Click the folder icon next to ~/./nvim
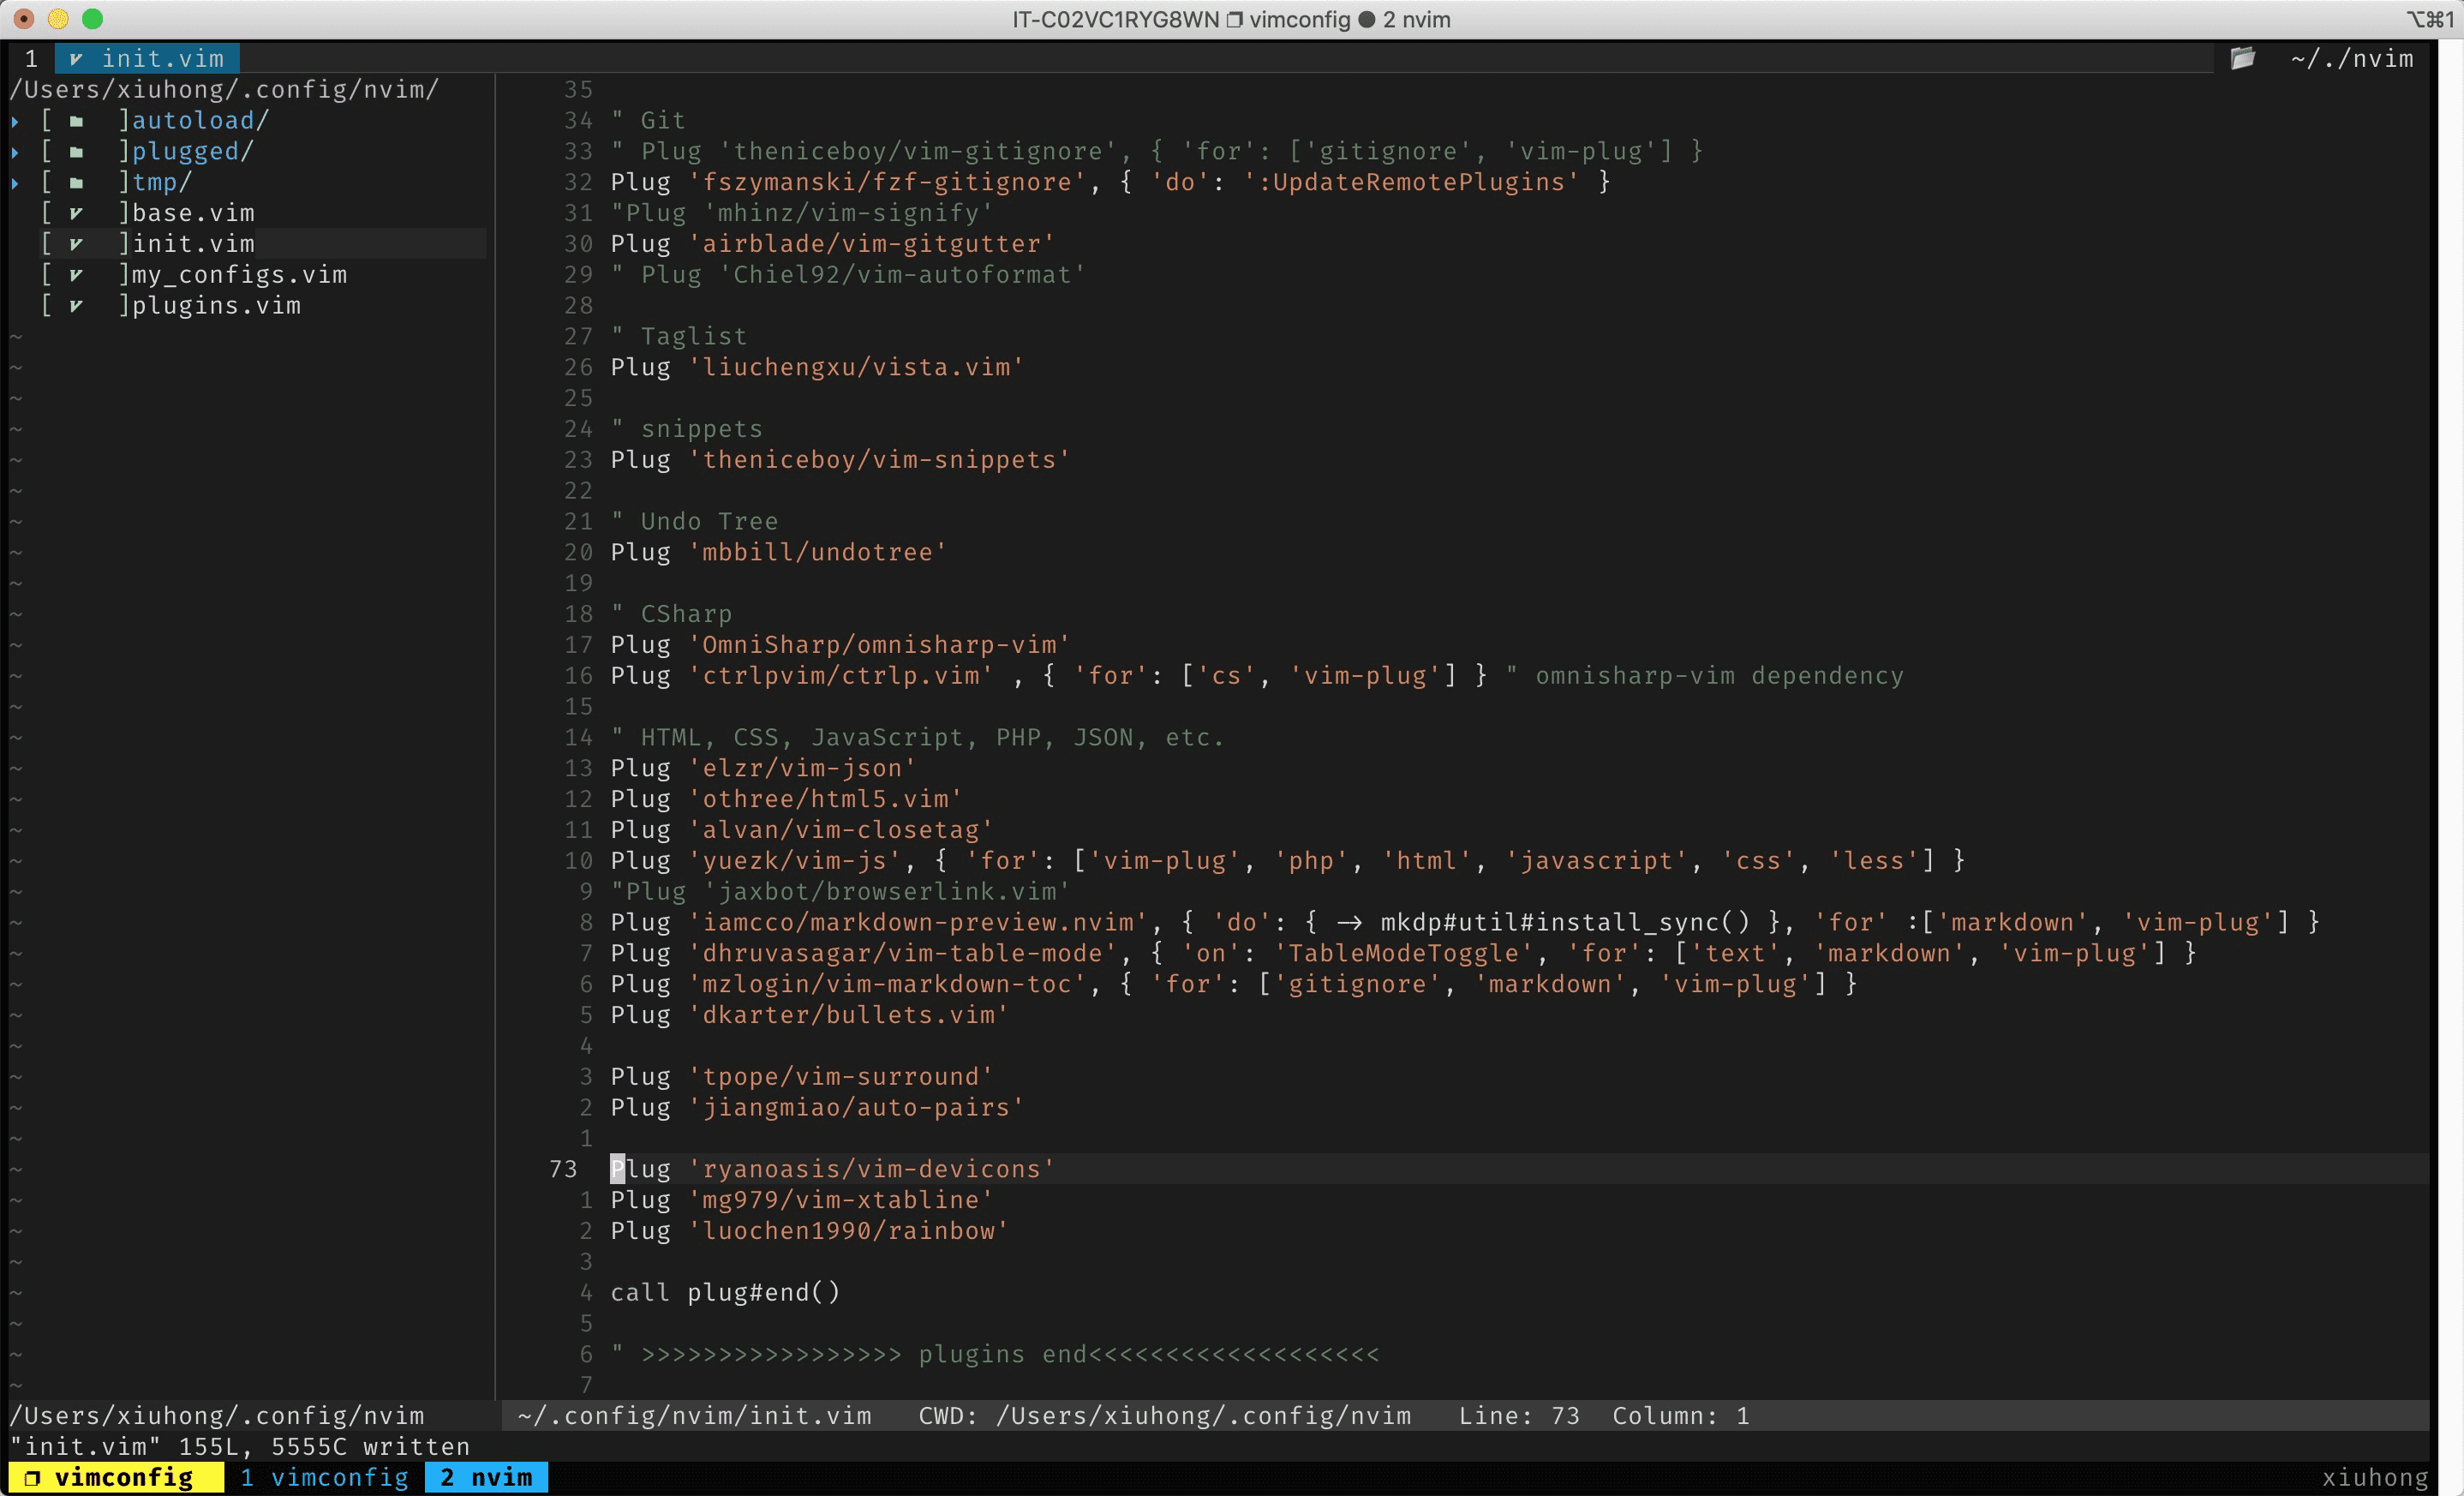 coord(2243,58)
